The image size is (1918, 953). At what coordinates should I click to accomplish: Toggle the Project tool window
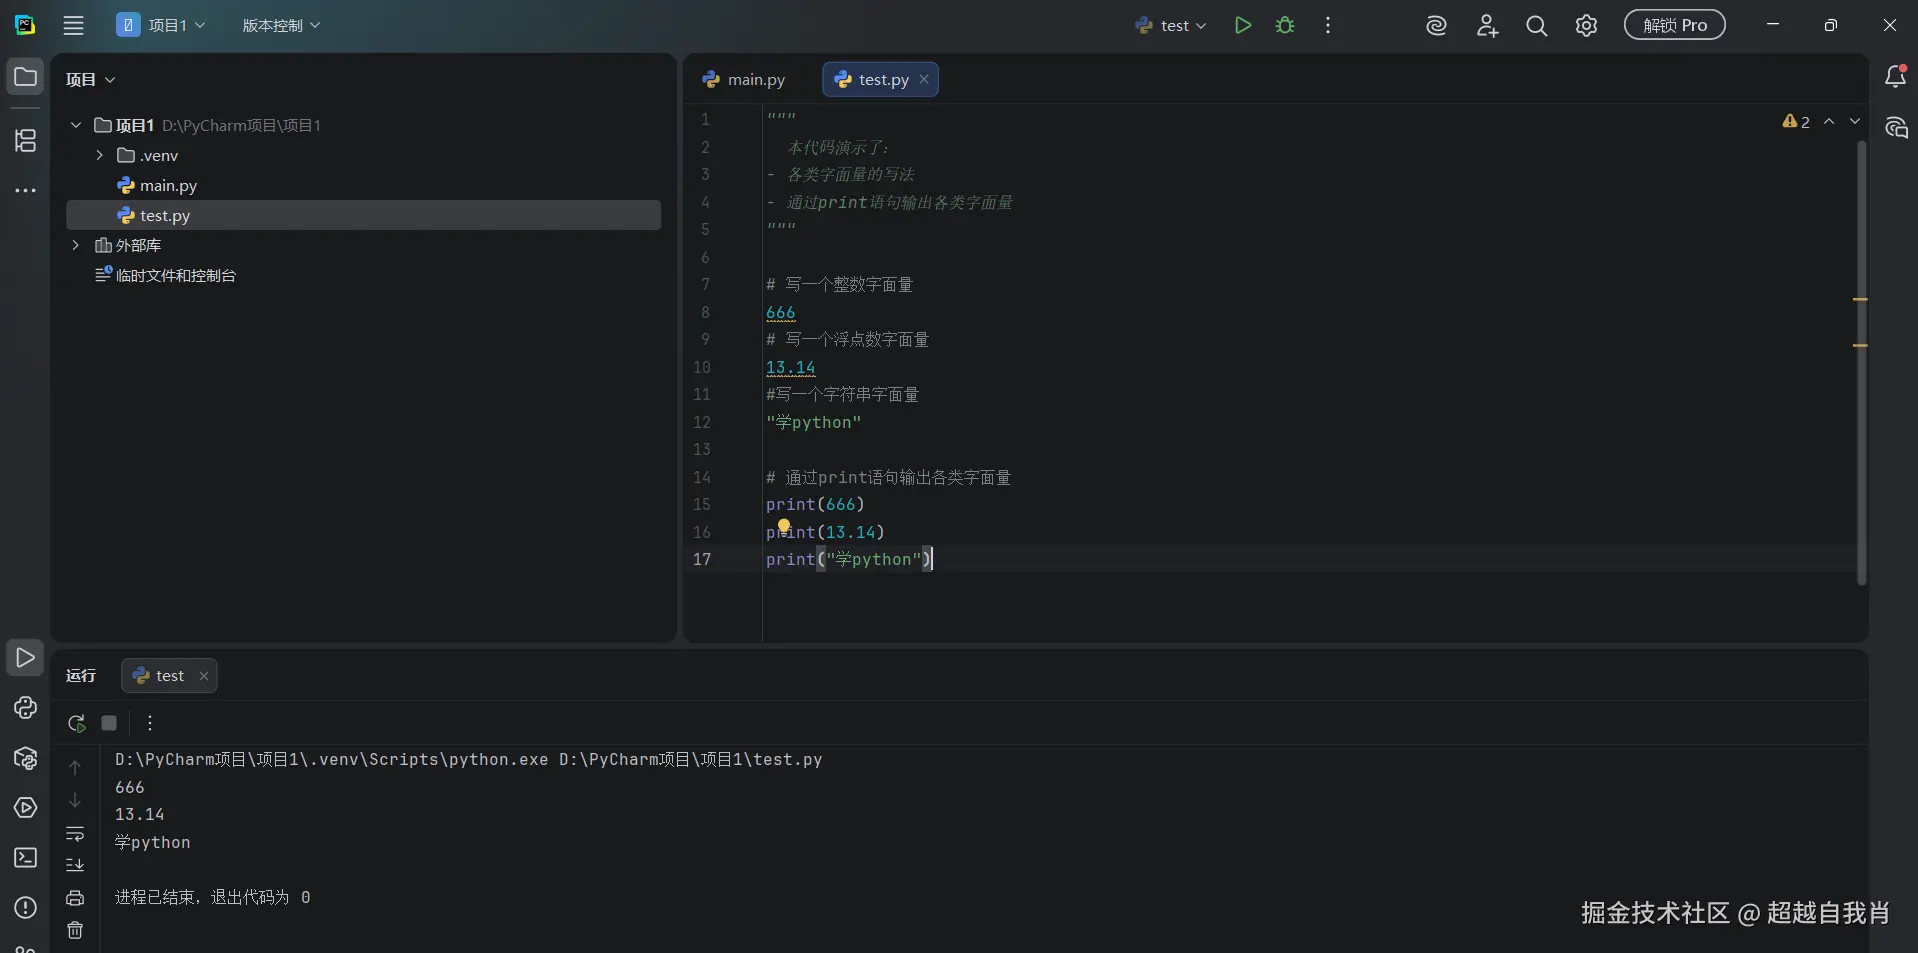tap(25, 77)
